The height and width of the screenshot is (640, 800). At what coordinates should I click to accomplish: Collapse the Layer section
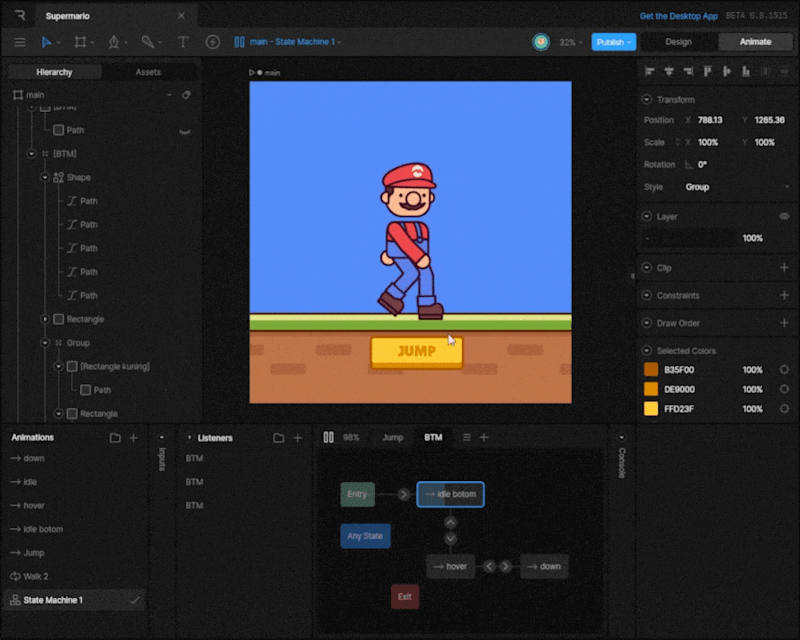(x=647, y=217)
